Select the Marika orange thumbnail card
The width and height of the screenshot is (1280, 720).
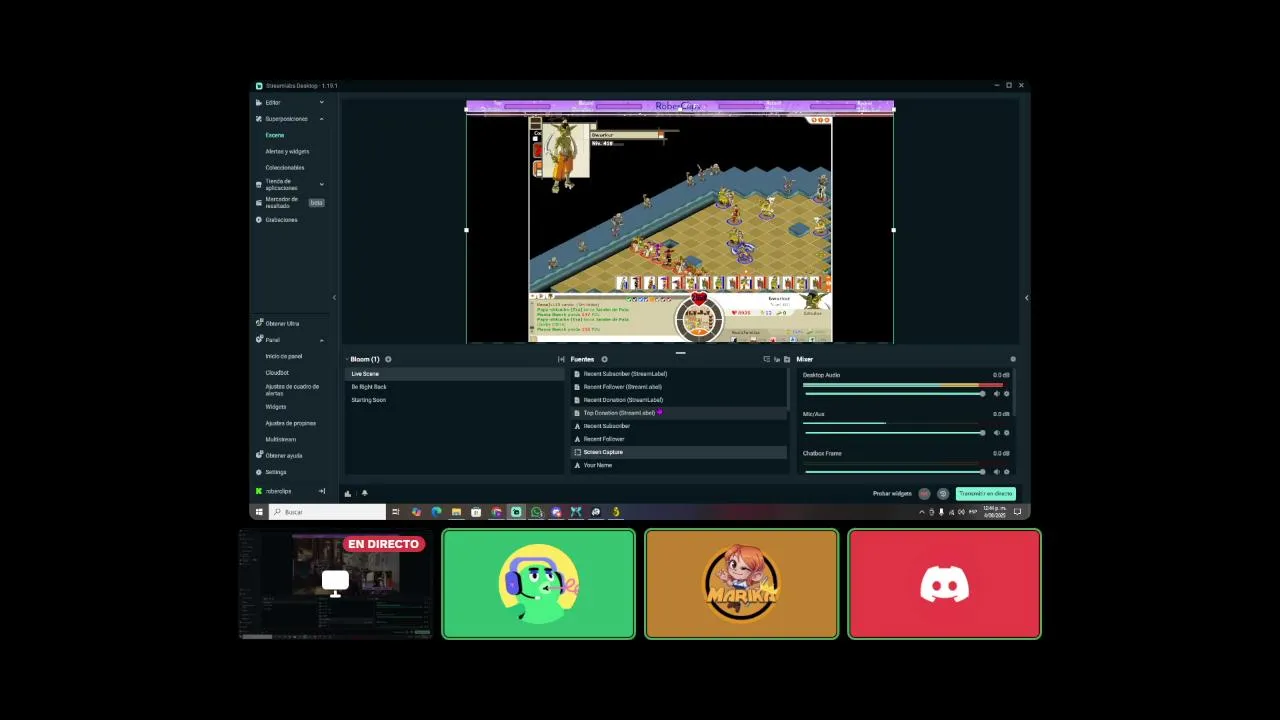pyautogui.click(x=741, y=584)
